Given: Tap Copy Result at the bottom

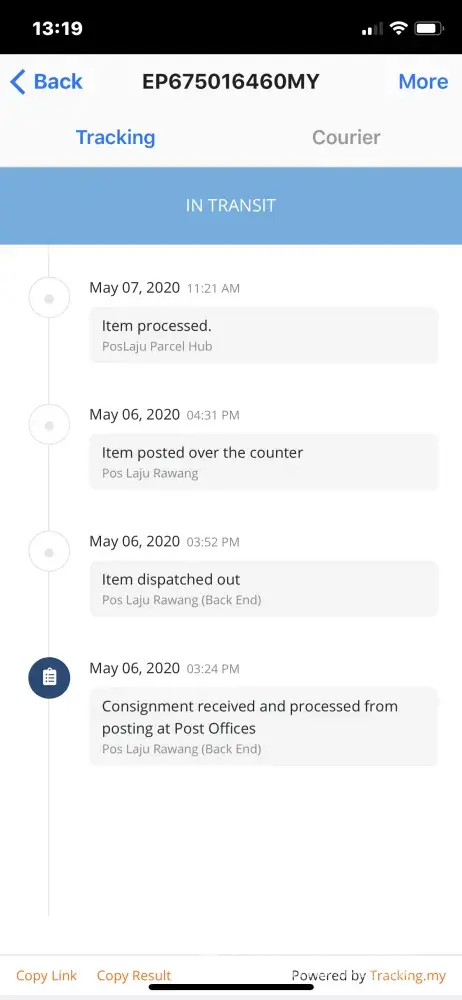Looking at the screenshot, I should [x=134, y=975].
